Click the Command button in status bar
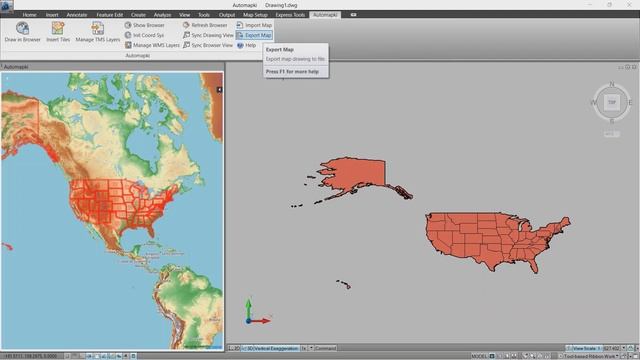The height and width of the screenshot is (360, 640). click(x=325, y=348)
